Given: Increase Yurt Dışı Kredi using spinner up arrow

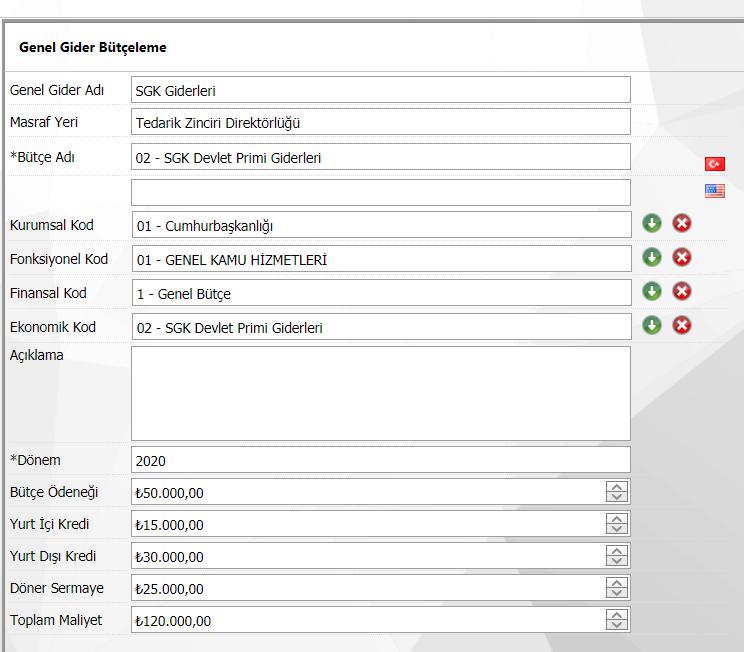Looking at the screenshot, I should click(618, 551).
